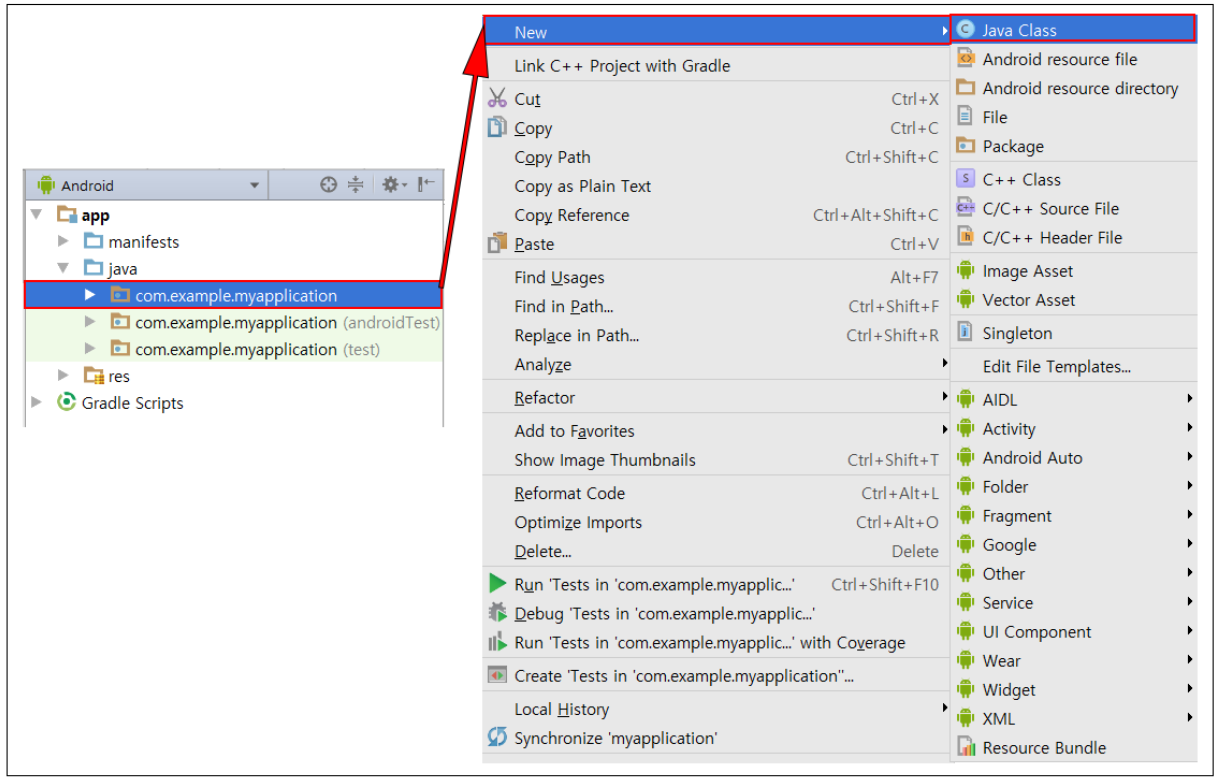Click the Android resource file icon

coord(965,59)
